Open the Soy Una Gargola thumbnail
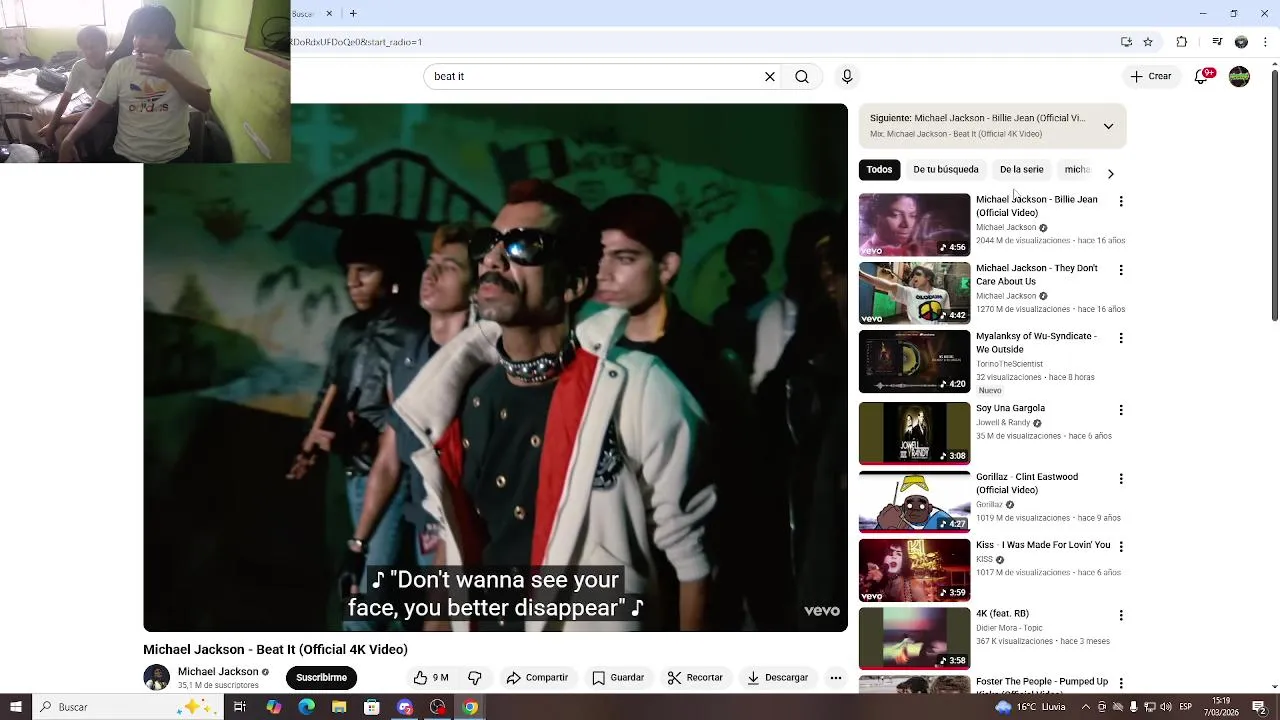This screenshot has width=1280, height=720. click(x=914, y=434)
